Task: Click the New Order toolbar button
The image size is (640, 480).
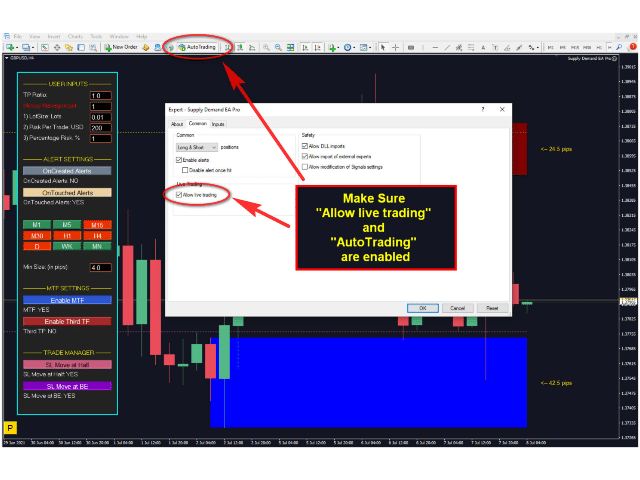Action: [x=121, y=47]
